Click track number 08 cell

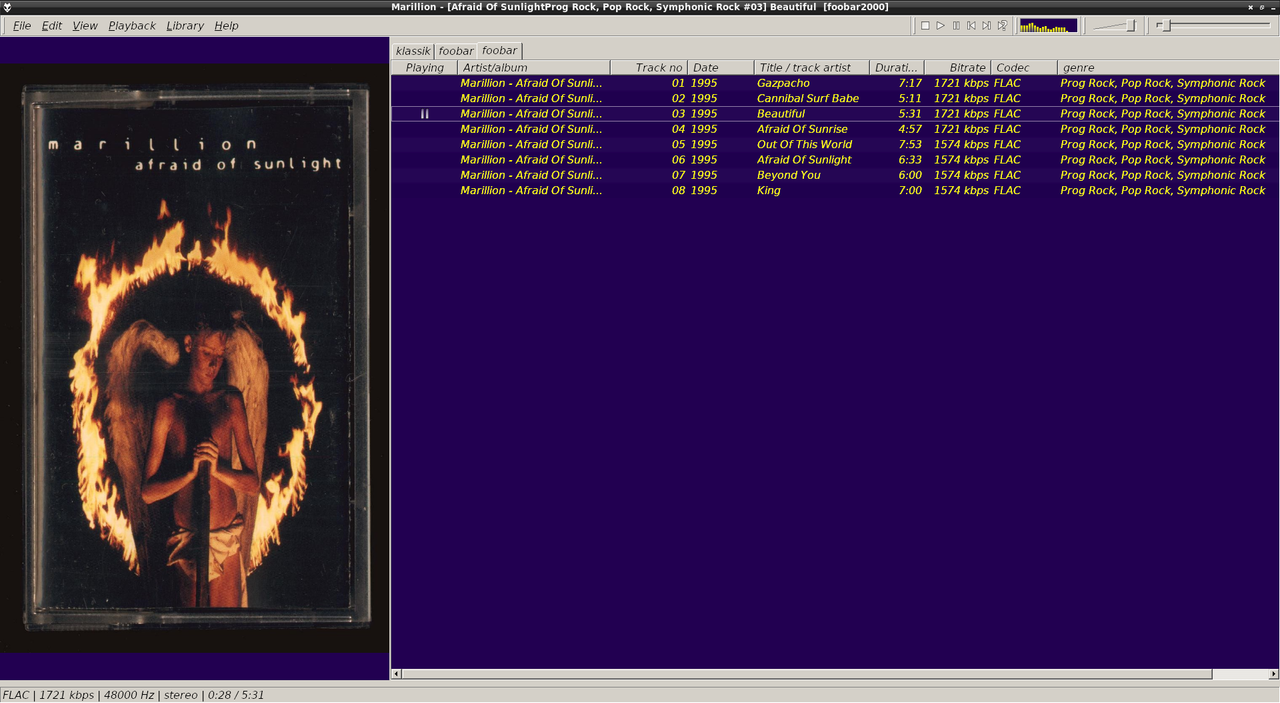click(678, 190)
